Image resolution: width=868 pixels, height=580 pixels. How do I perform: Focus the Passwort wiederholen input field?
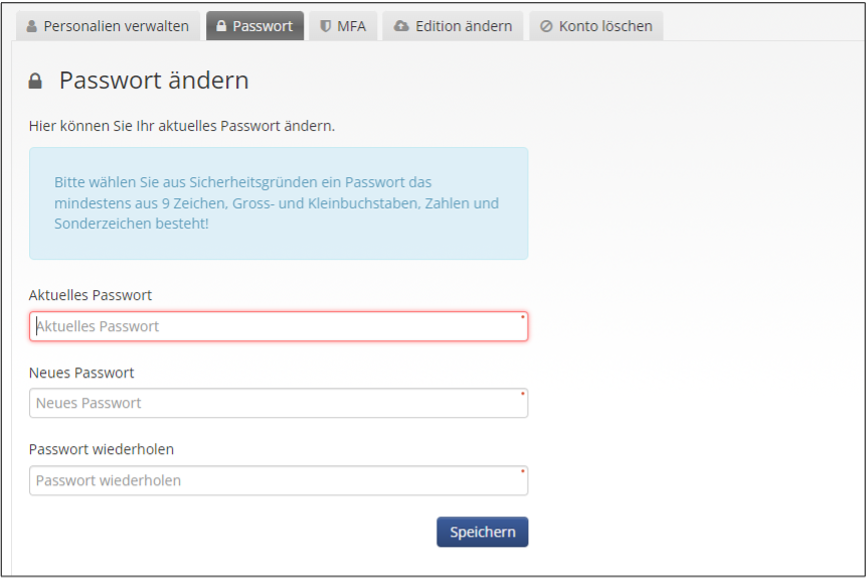coord(278,480)
